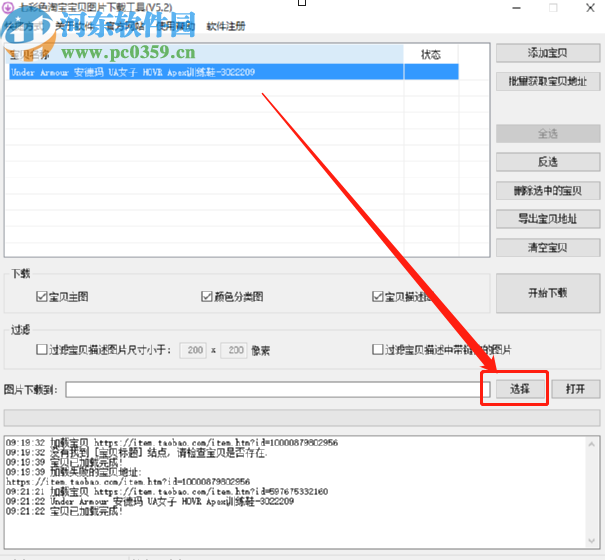Click the 清空宝贝 button
This screenshot has width=605, height=560.
click(548, 247)
